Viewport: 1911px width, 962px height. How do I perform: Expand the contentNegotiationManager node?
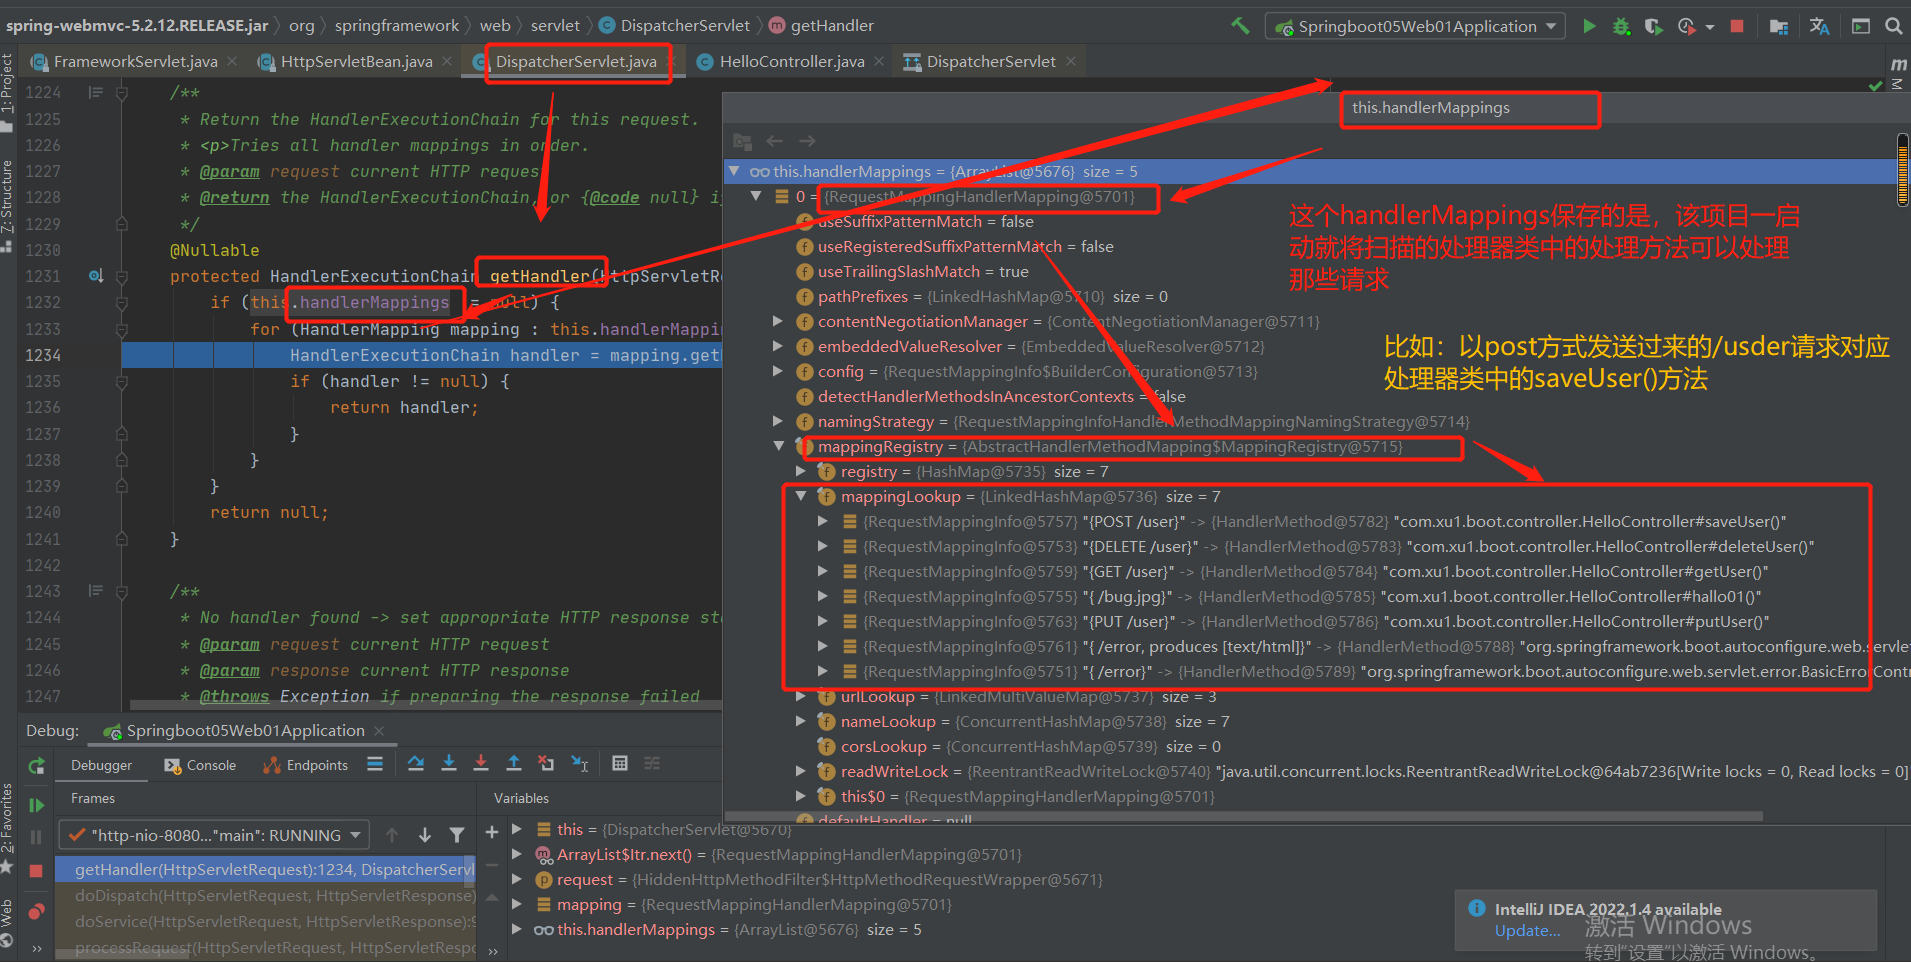(778, 321)
